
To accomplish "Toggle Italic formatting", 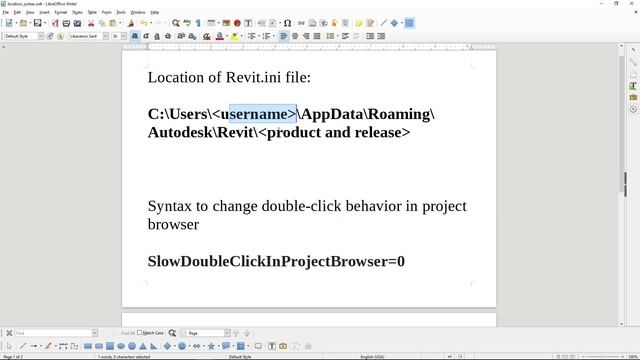I will pyautogui.click(x=146, y=36).
